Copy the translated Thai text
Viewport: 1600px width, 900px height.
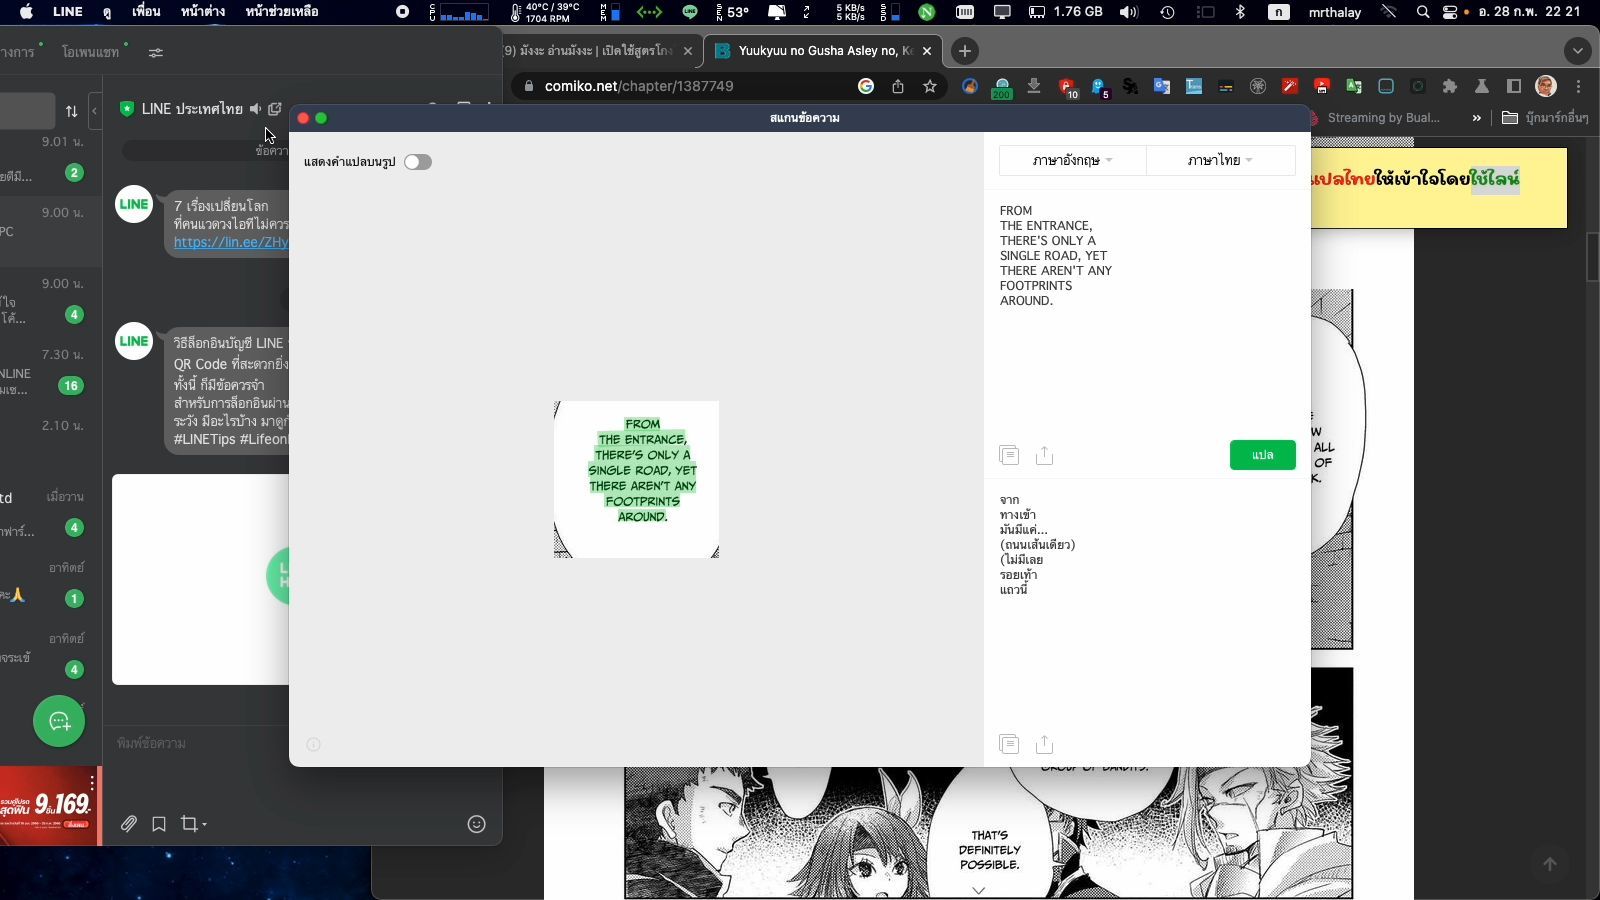pyautogui.click(x=1009, y=744)
